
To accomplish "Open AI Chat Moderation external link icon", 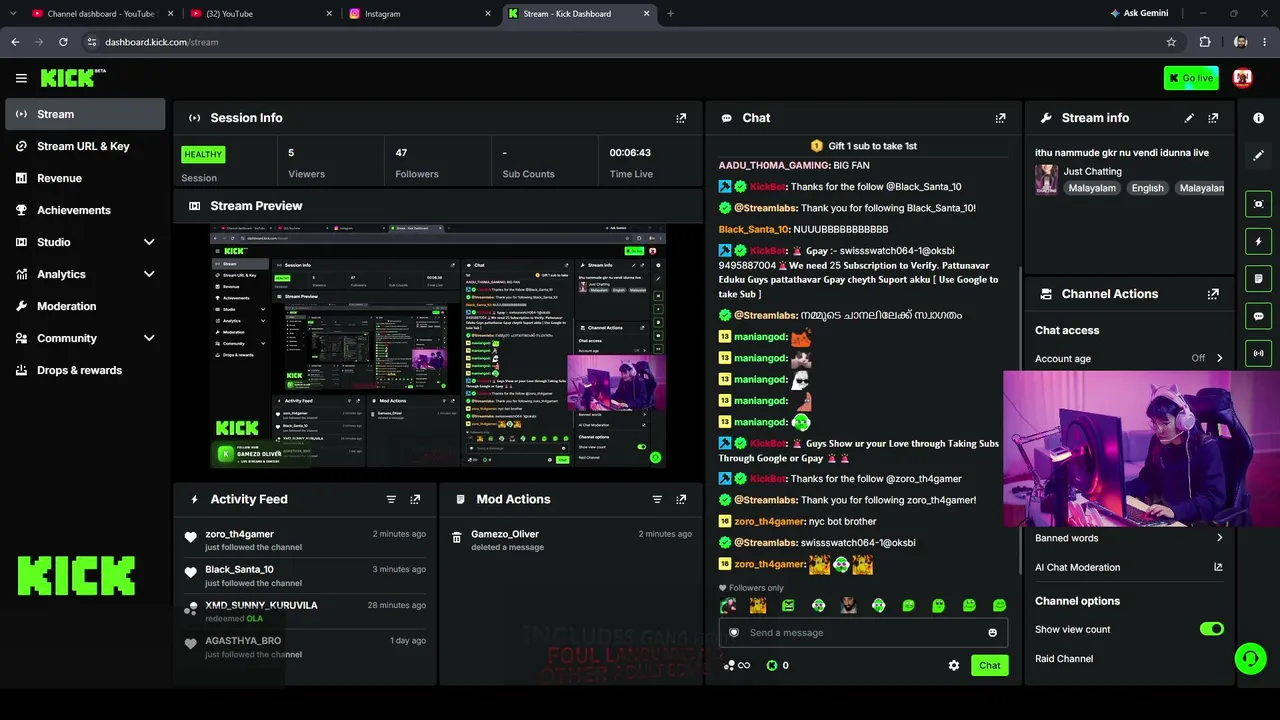I will (x=1218, y=567).
